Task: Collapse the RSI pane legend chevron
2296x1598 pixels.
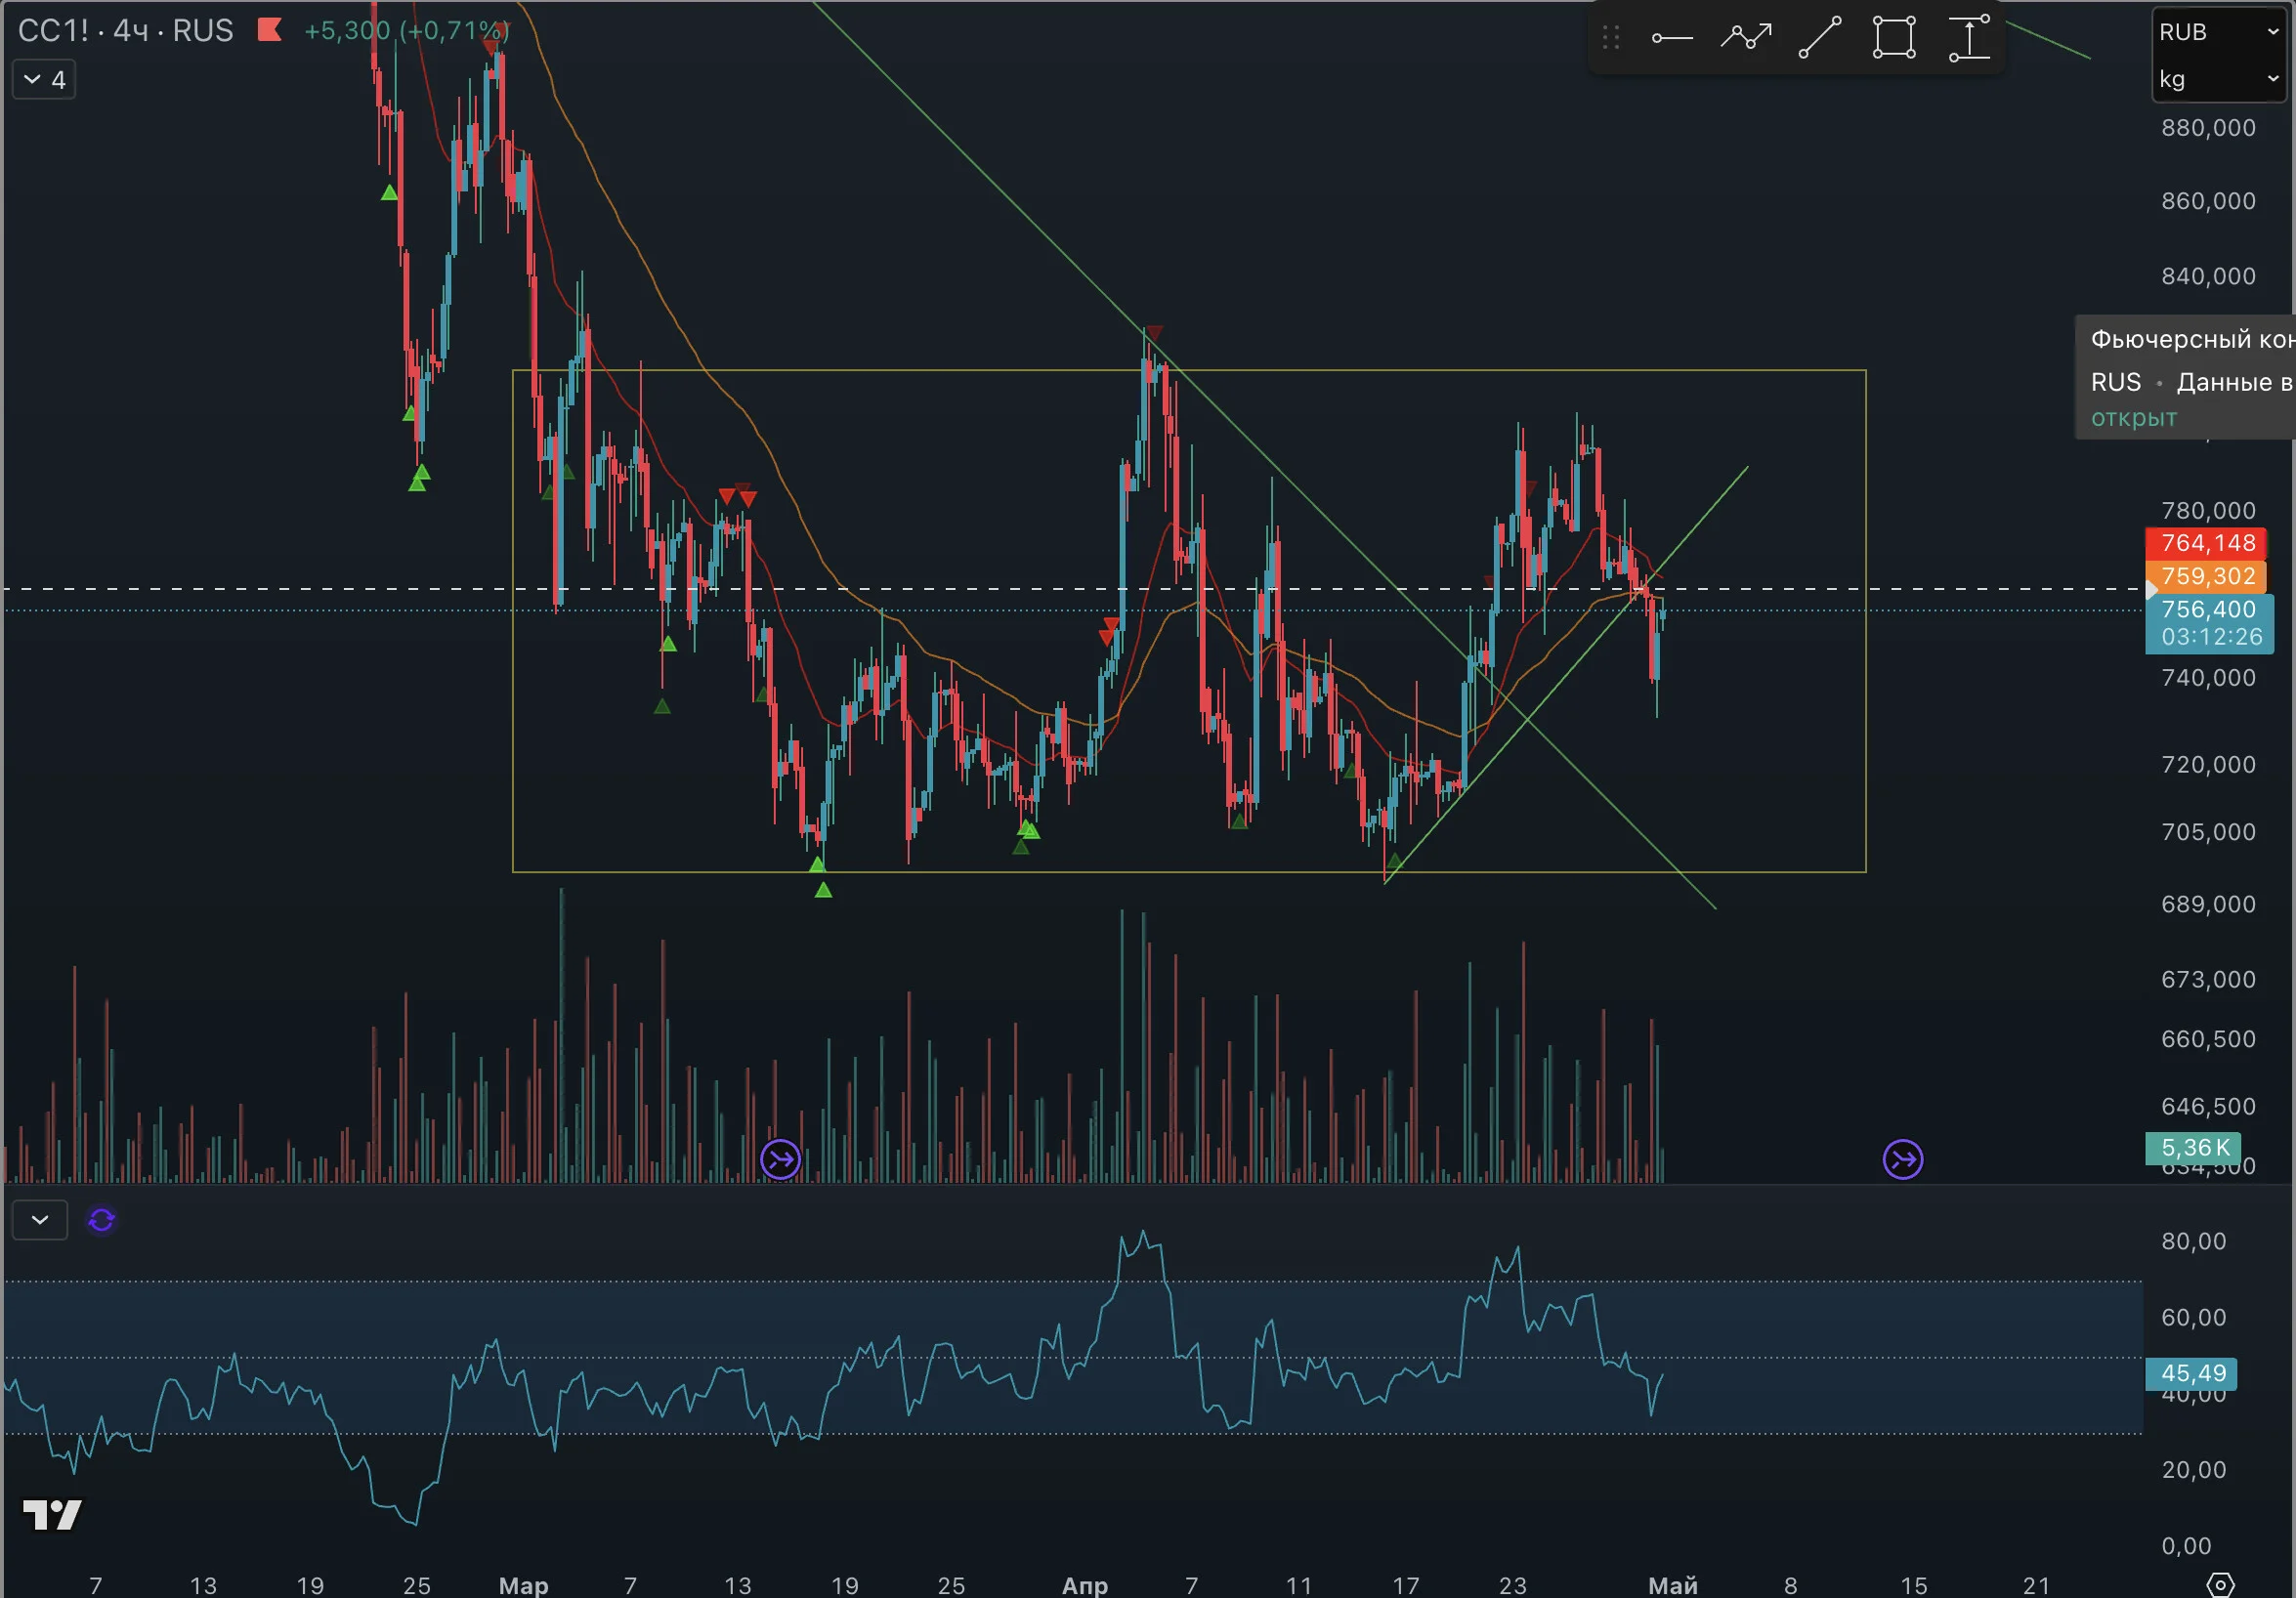Action: tap(40, 1220)
